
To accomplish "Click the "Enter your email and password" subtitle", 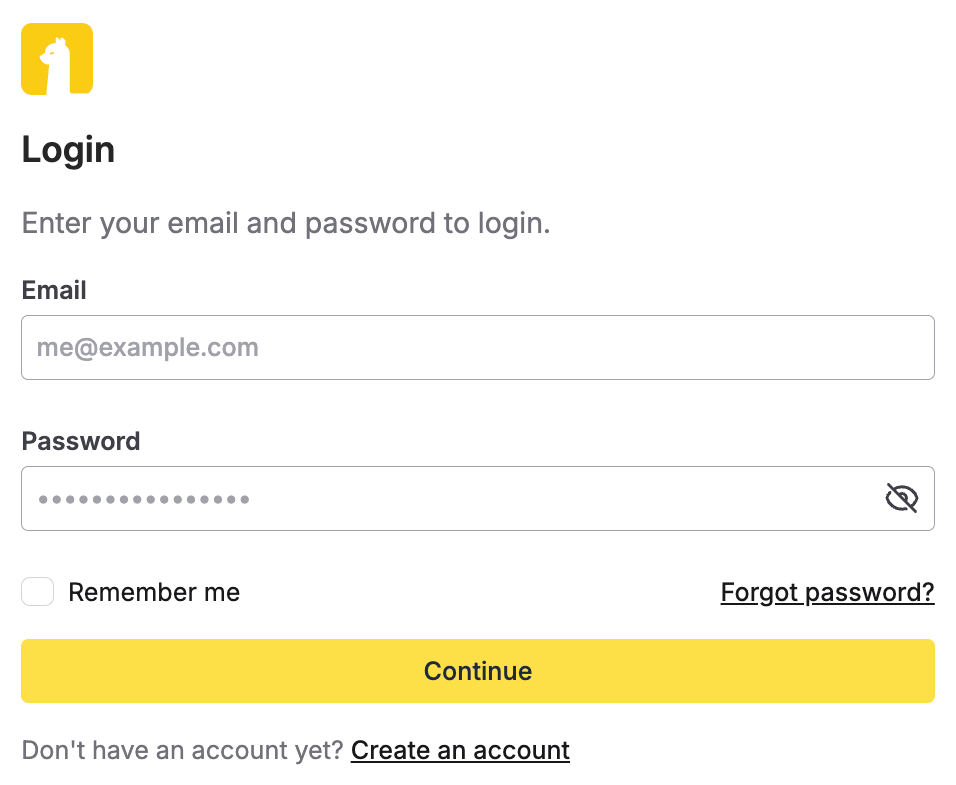I will pos(286,222).
